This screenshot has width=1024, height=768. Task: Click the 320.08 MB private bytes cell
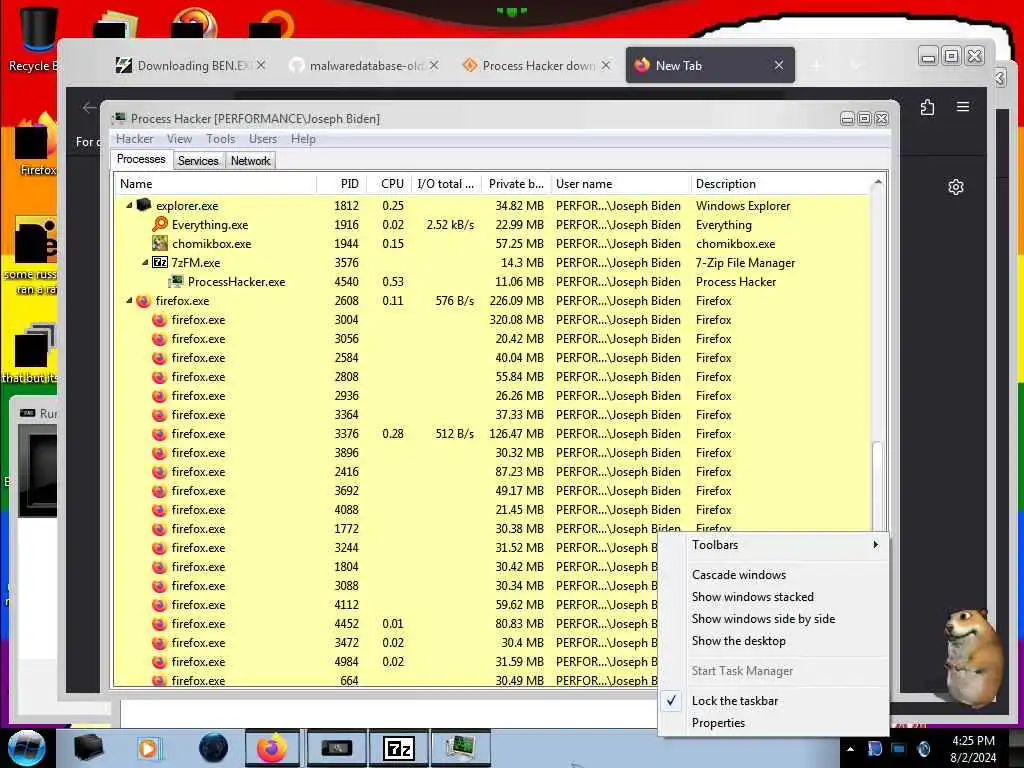point(517,320)
